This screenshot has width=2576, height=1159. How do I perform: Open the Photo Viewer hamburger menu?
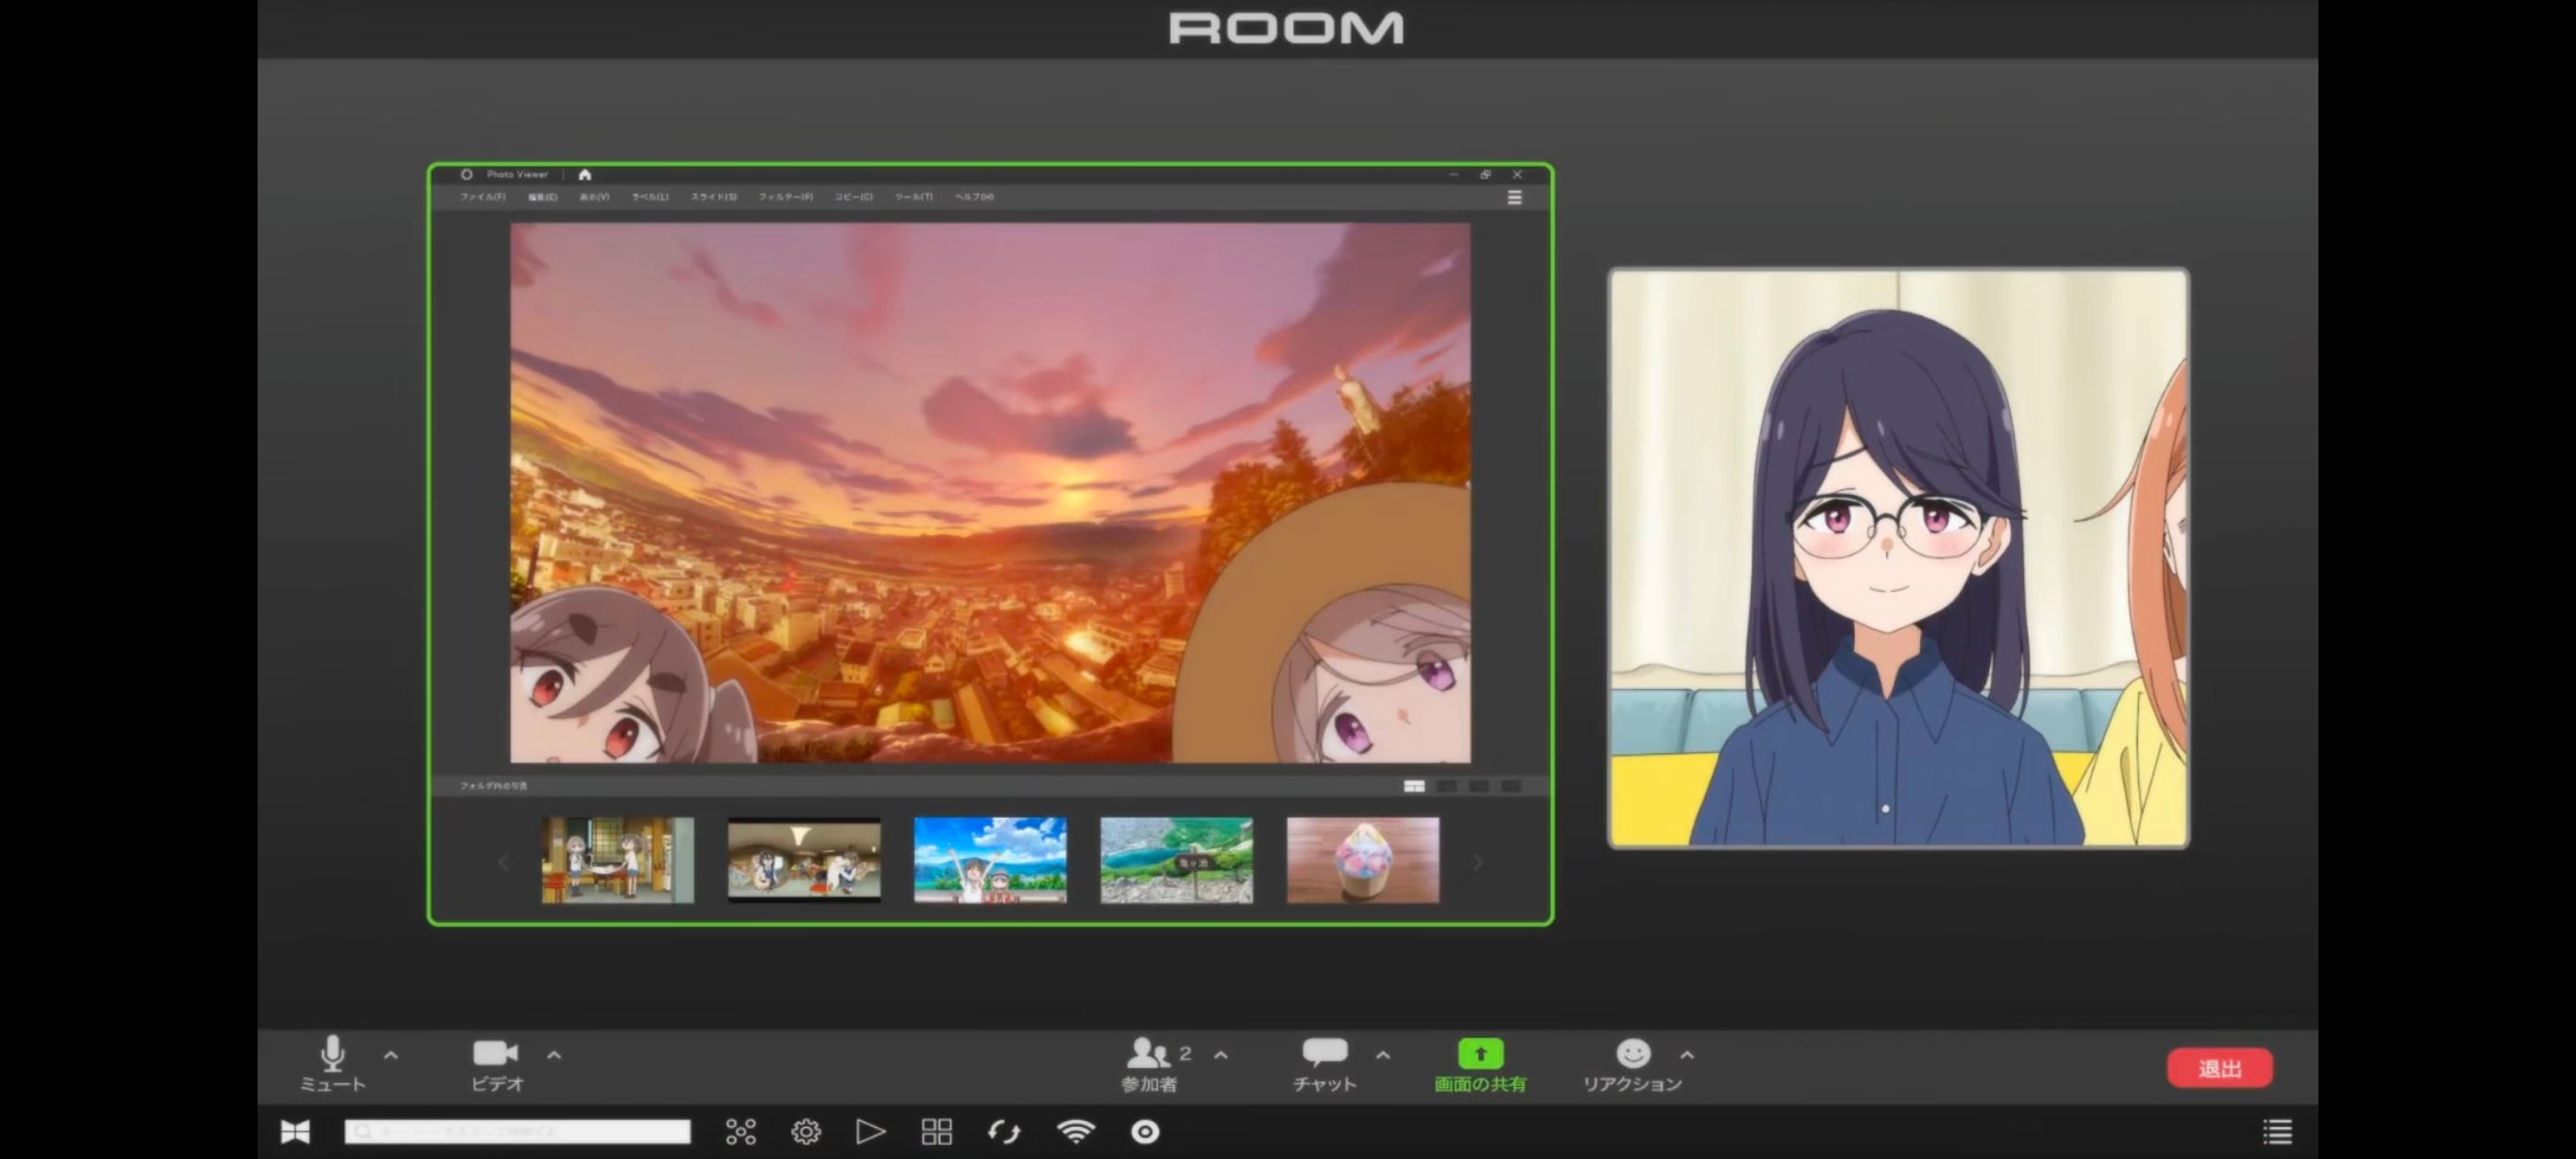pyautogui.click(x=1514, y=198)
